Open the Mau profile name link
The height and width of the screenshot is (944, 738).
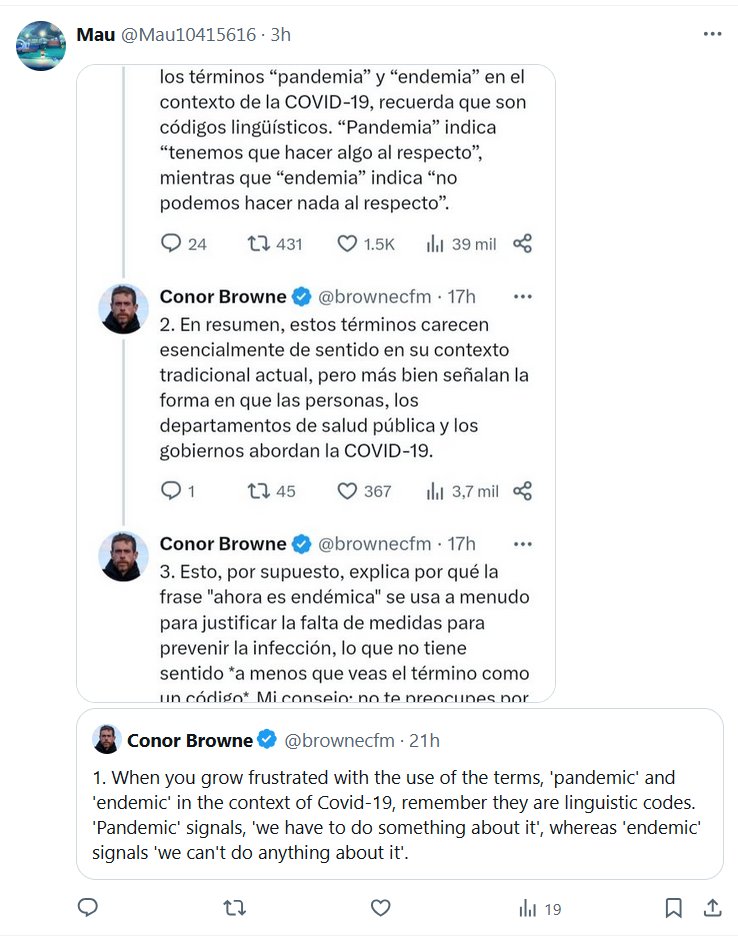(96, 34)
